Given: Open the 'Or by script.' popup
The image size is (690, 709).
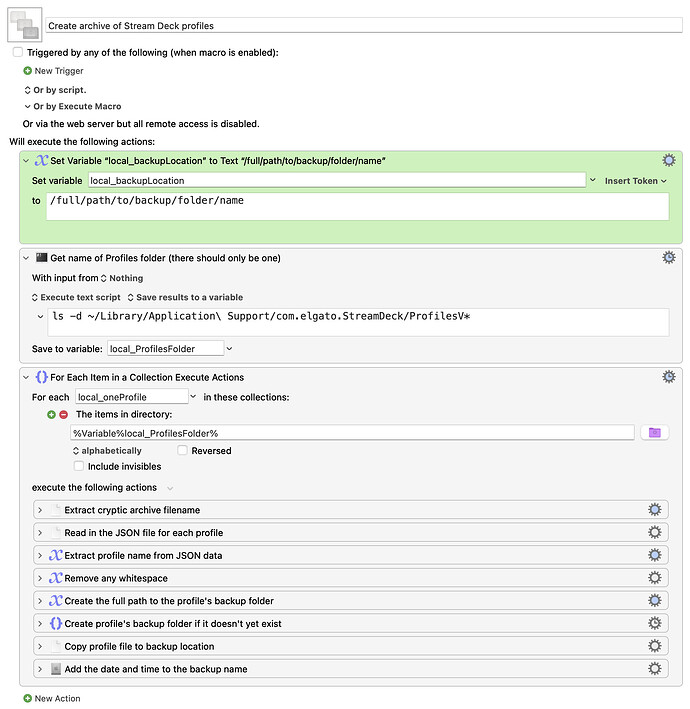Looking at the screenshot, I should (55, 90).
